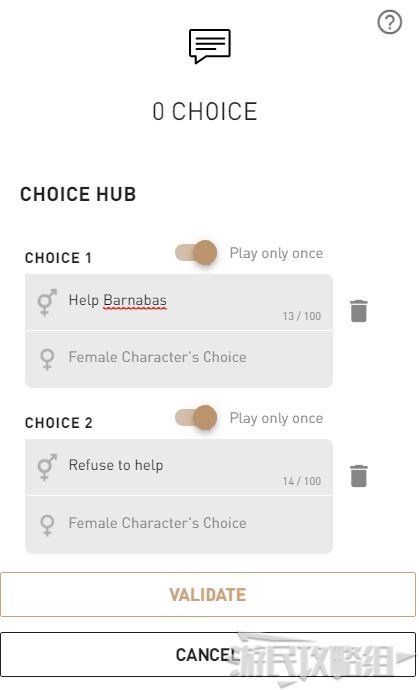Delete Choice 1 with trash icon
Image resolution: width=419 pixels, height=690 pixels.
[x=358, y=311]
